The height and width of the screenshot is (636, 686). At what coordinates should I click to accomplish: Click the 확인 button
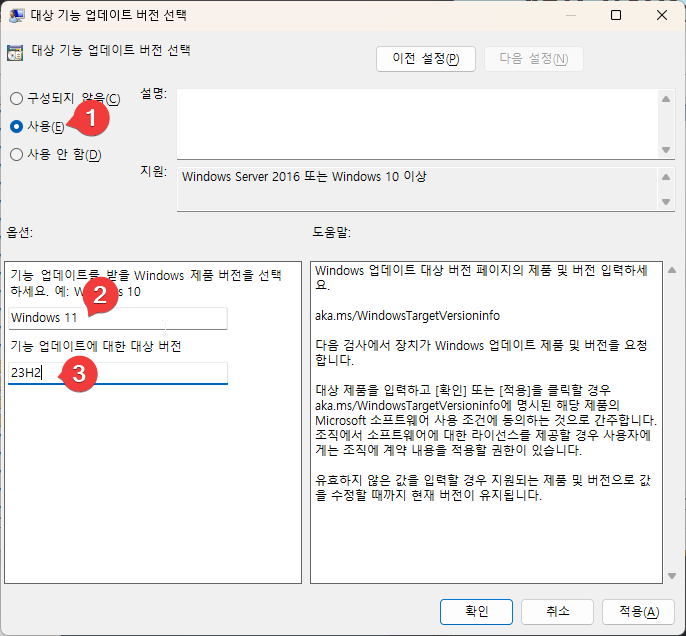476,611
